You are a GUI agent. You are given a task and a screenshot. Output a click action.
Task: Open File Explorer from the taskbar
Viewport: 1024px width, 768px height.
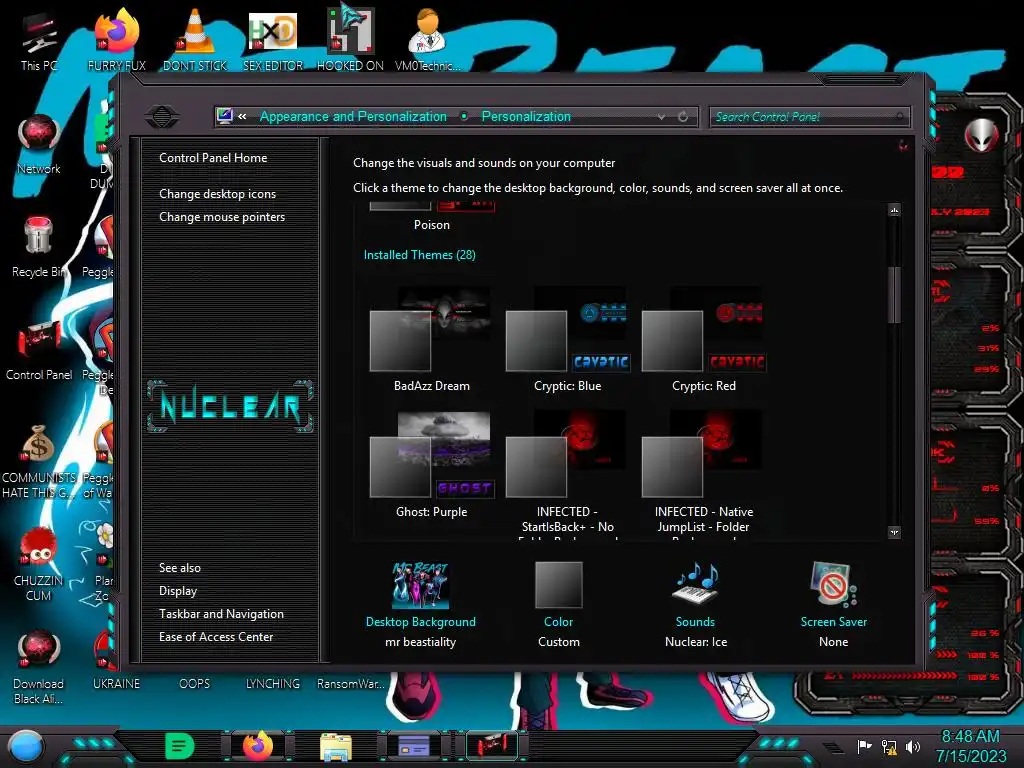336,746
